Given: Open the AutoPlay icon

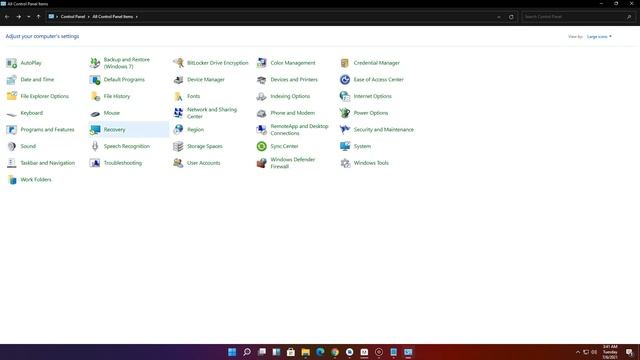Looking at the screenshot, I should pos(12,63).
